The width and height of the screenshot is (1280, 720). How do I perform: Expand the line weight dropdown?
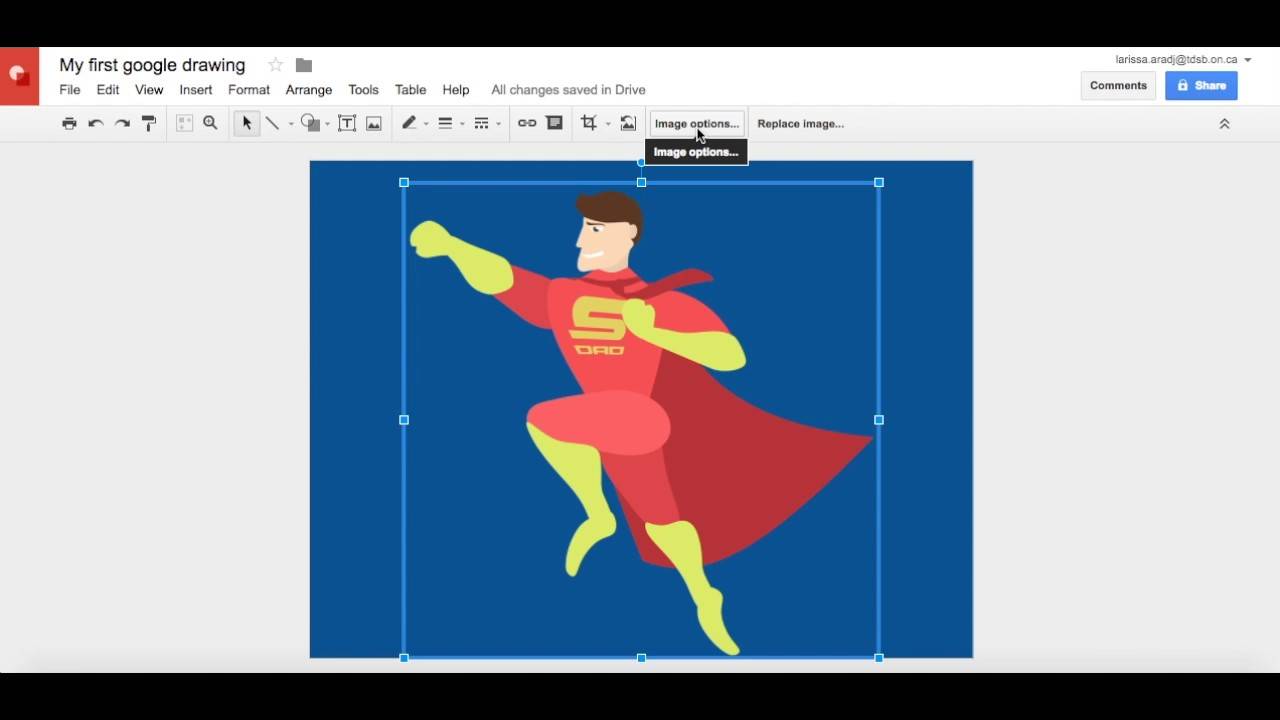tap(462, 125)
